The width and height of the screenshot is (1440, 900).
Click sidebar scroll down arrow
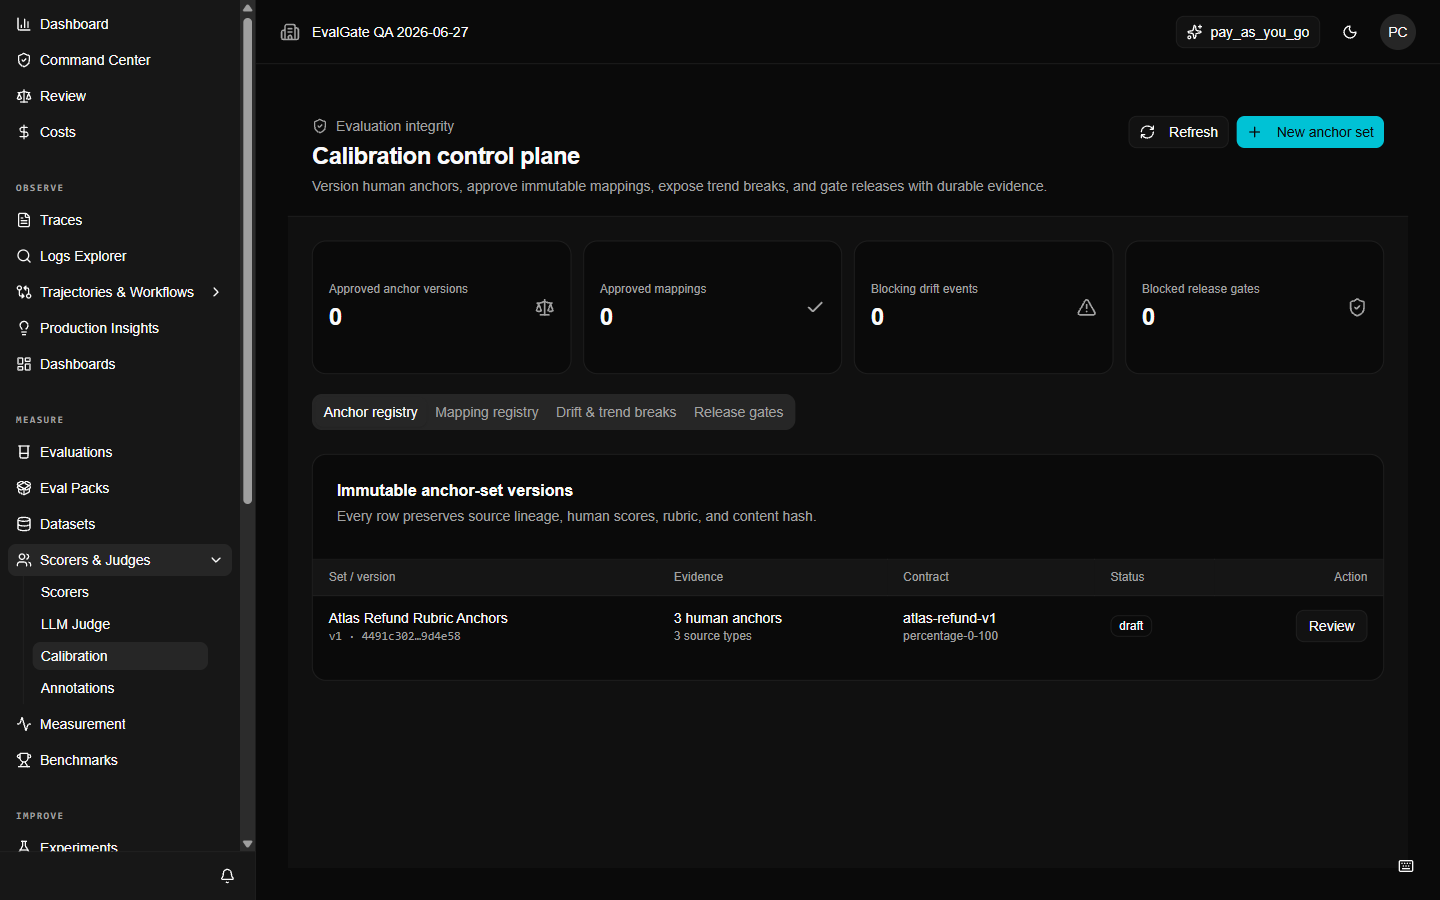(247, 844)
